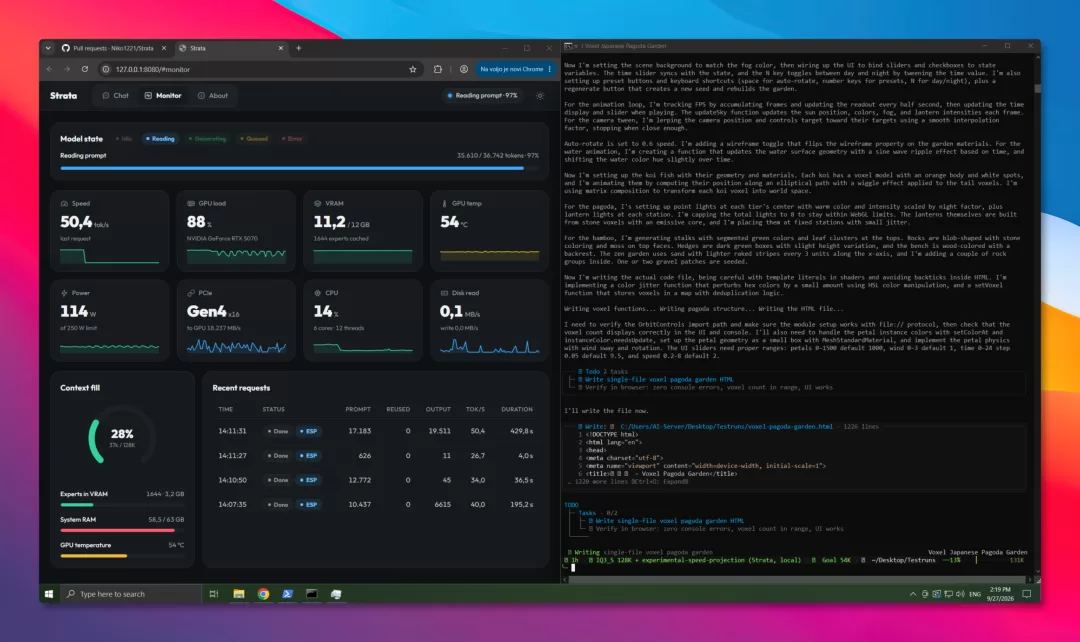The height and width of the screenshot is (642, 1080).
Task: Click the Reading prompt 97% status pill
Action: pyautogui.click(x=483, y=96)
